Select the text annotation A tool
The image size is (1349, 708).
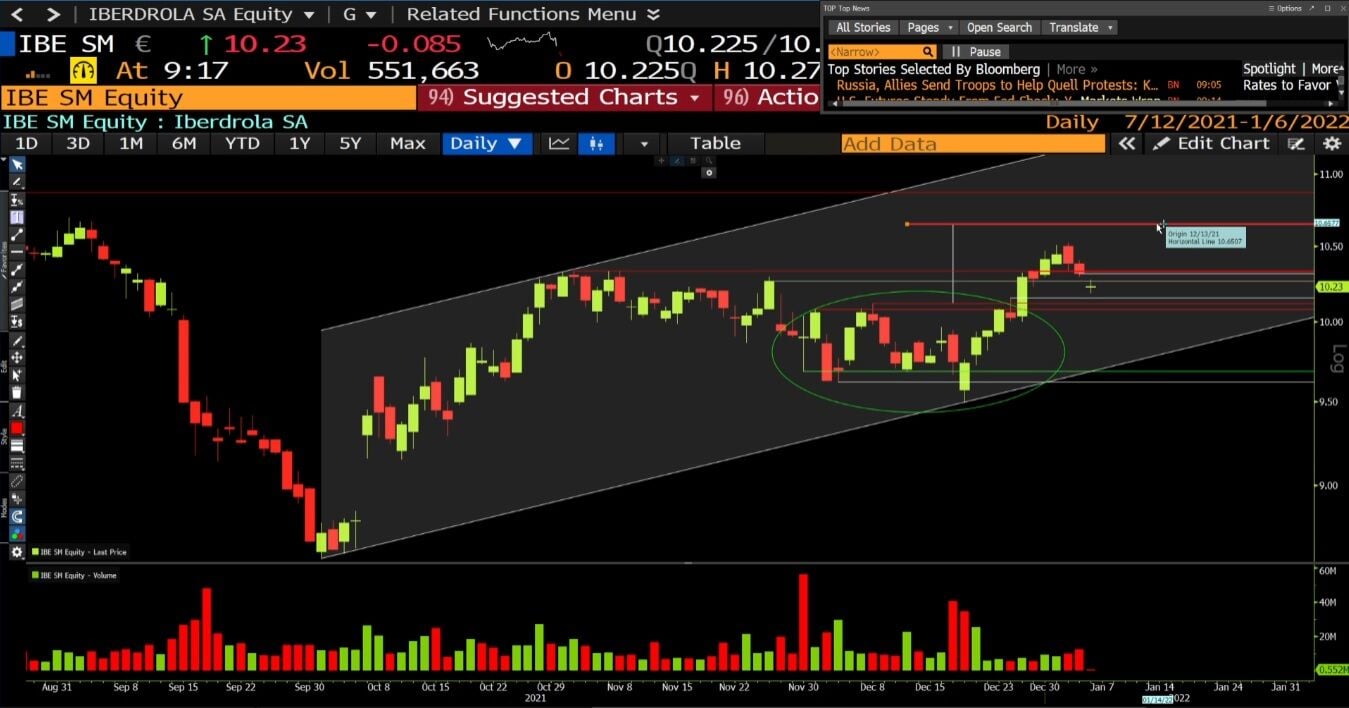[x=17, y=410]
